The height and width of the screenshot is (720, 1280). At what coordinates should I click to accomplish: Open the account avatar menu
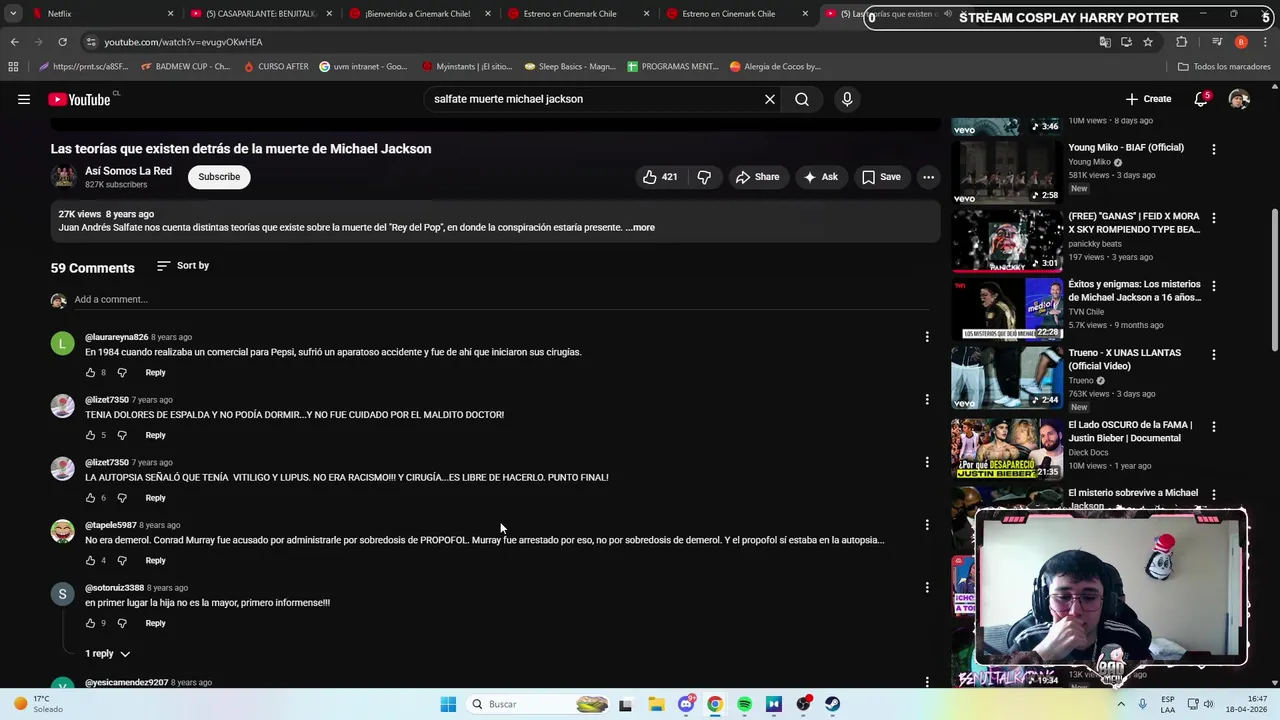pos(1239,99)
